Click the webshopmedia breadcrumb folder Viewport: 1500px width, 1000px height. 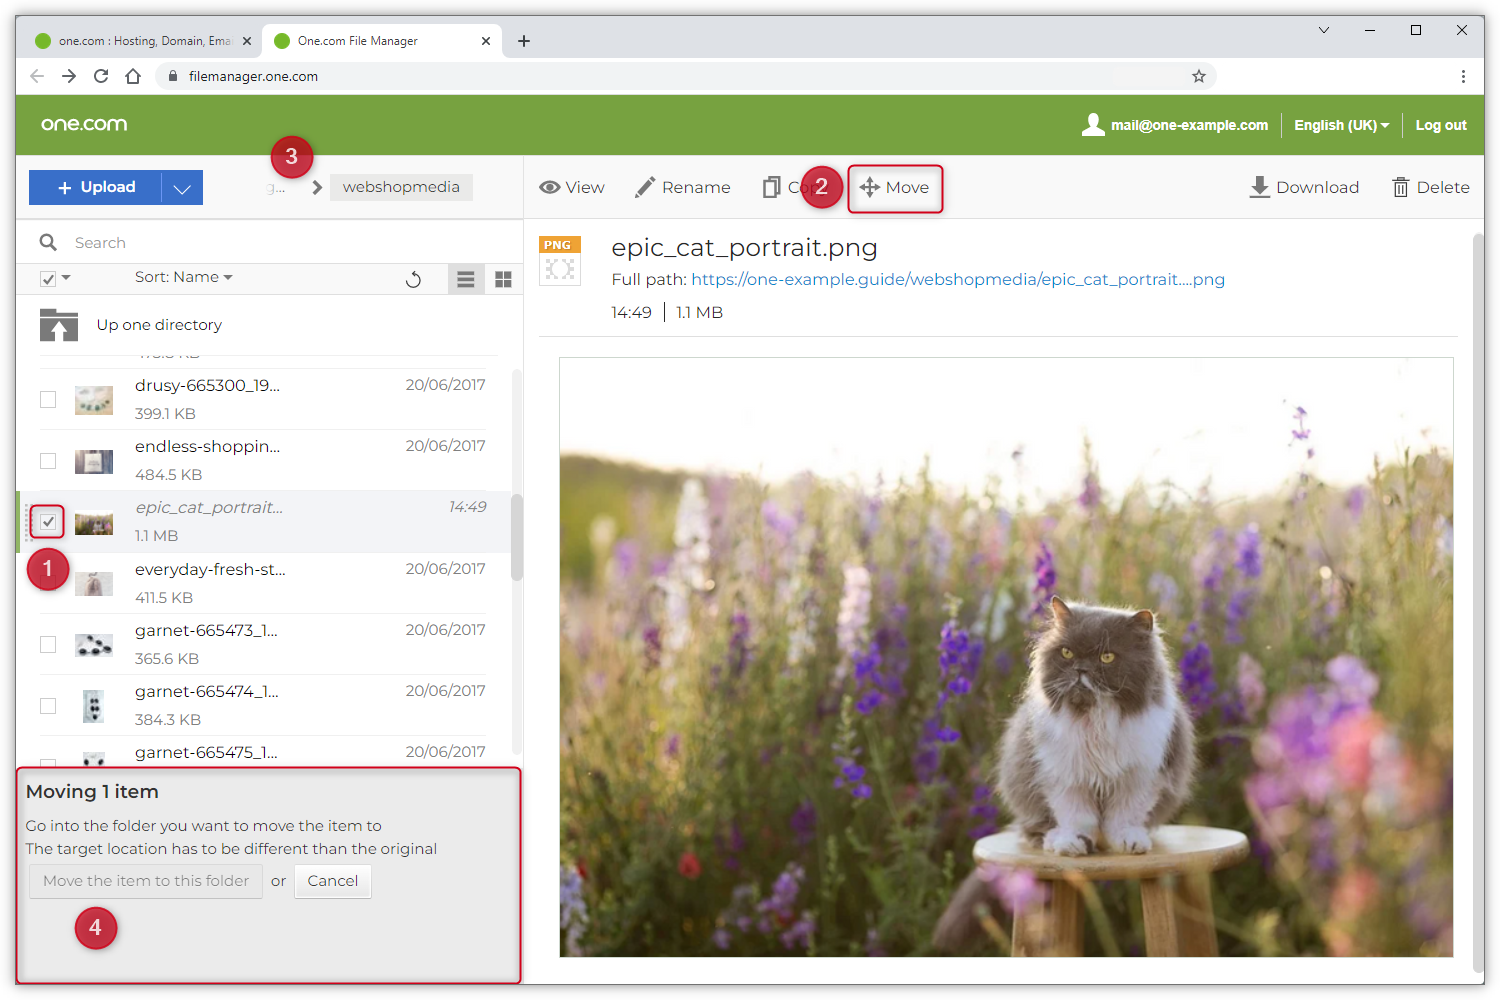[401, 187]
